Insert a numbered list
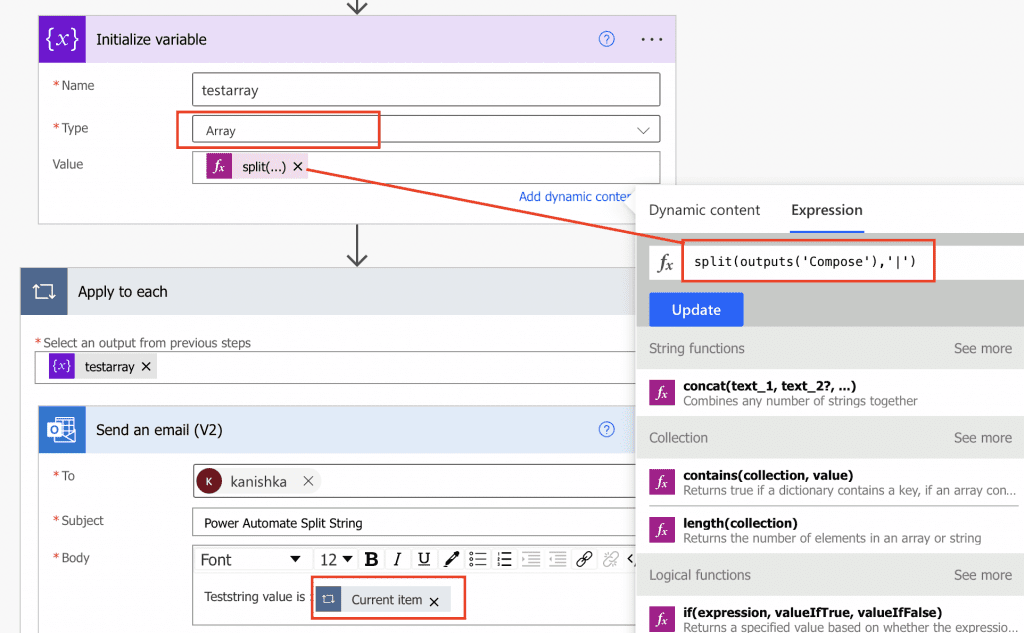The height and width of the screenshot is (633, 1024). pyautogui.click(x=504, y=559)
